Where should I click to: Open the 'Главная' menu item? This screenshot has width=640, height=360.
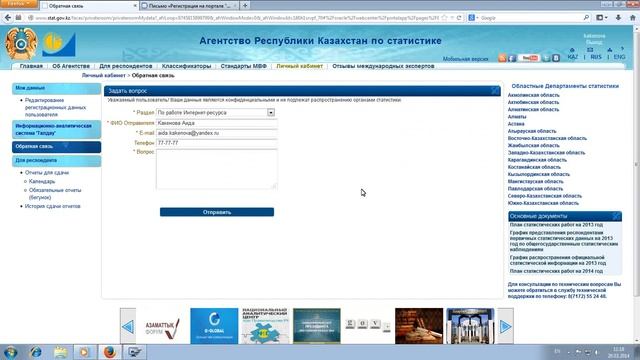pyautogui.click(x=31, y=66)
